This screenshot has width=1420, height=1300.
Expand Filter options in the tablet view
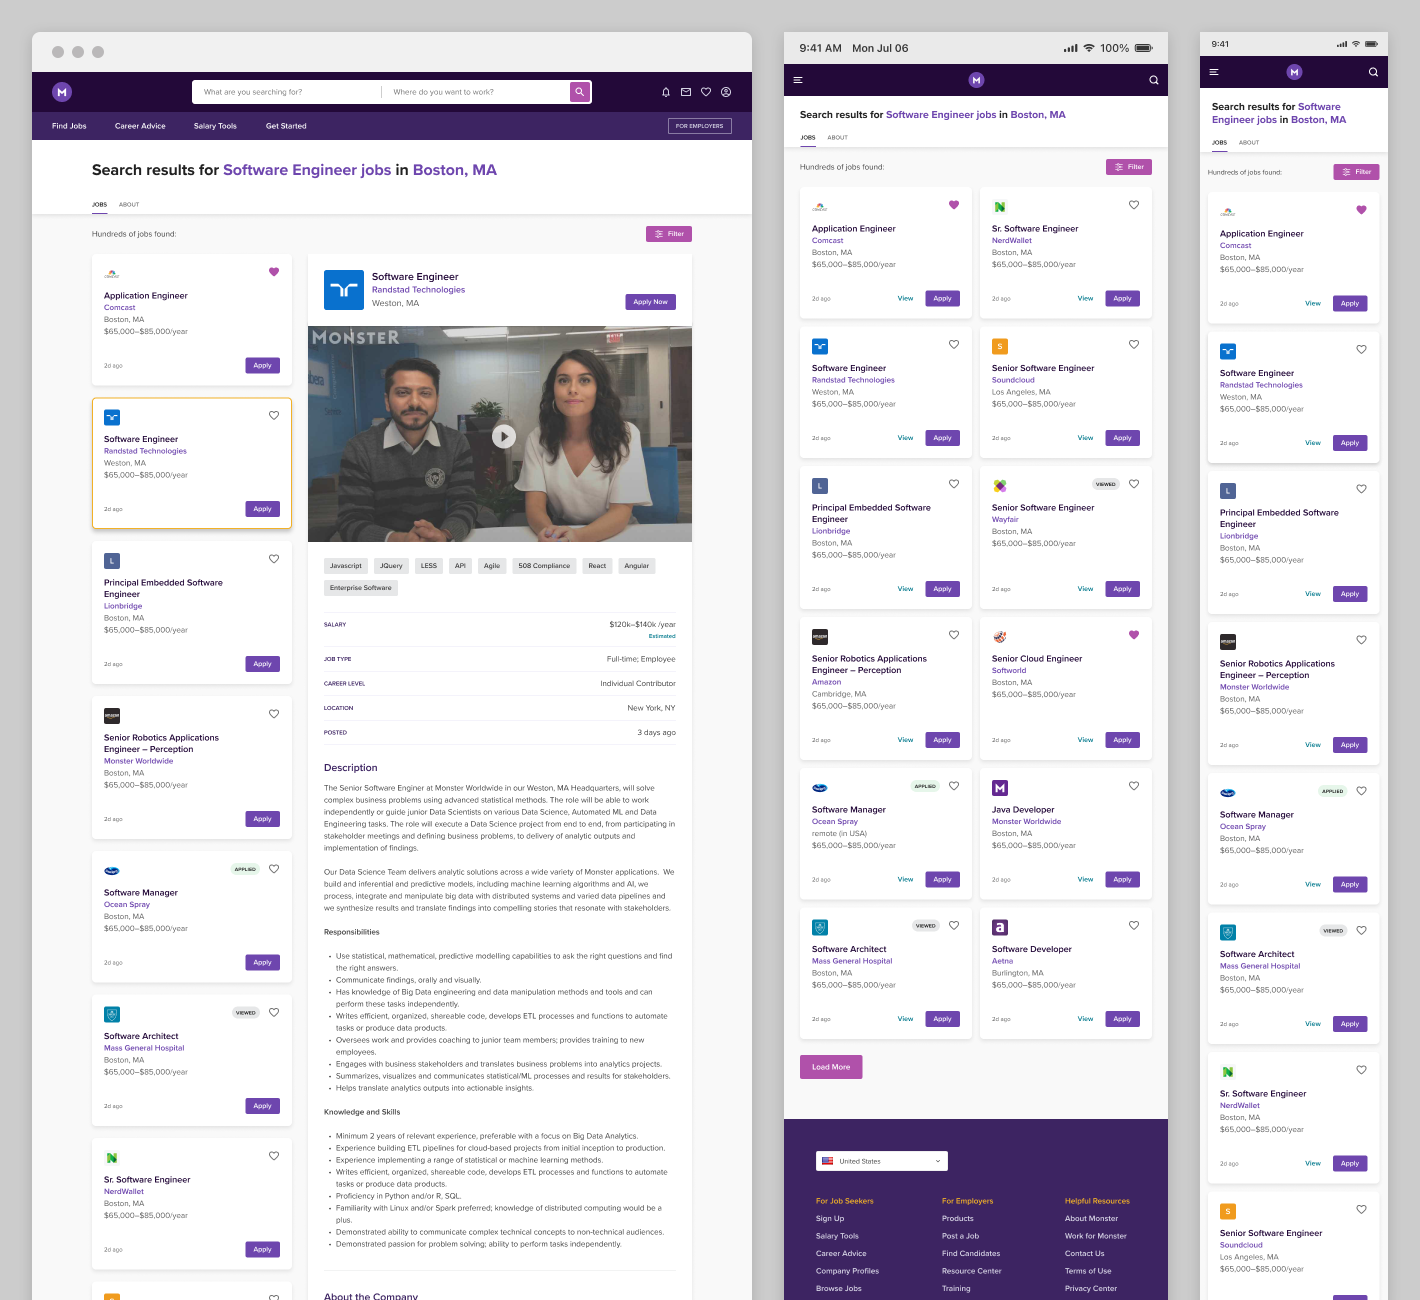click(x=1128, y=167)
